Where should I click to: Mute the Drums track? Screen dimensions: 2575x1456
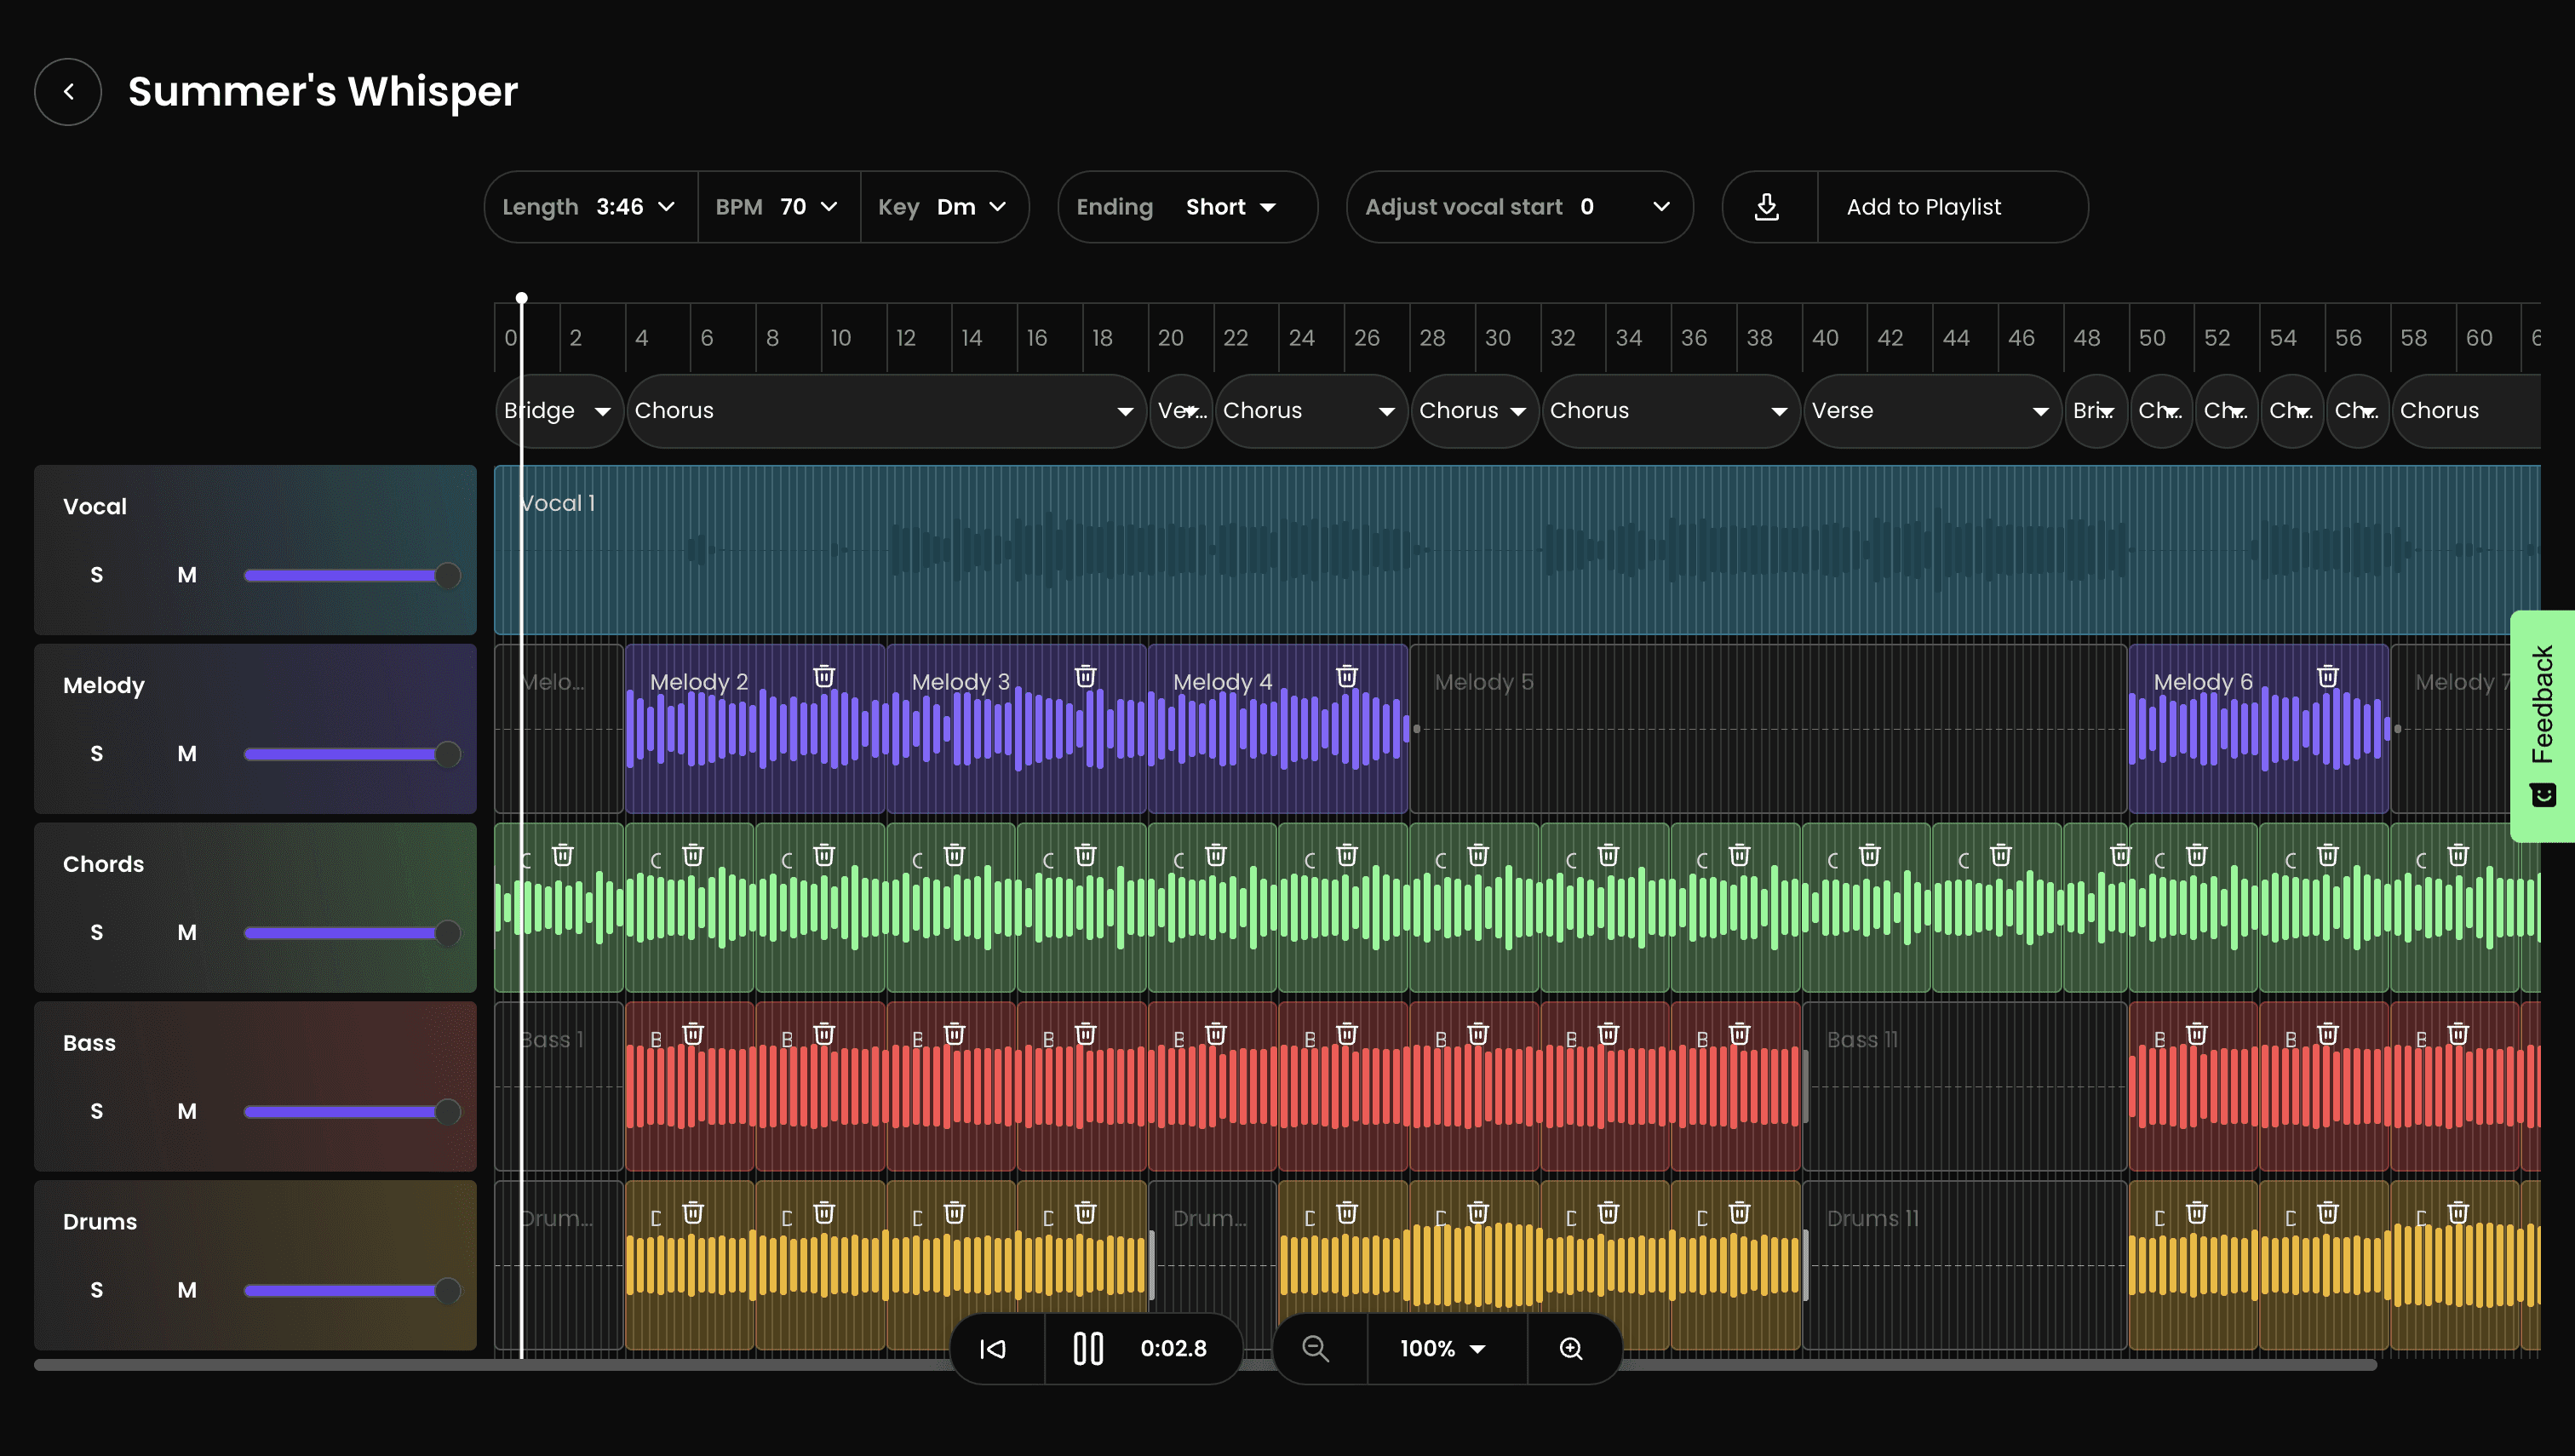[x=187, y=1290]
